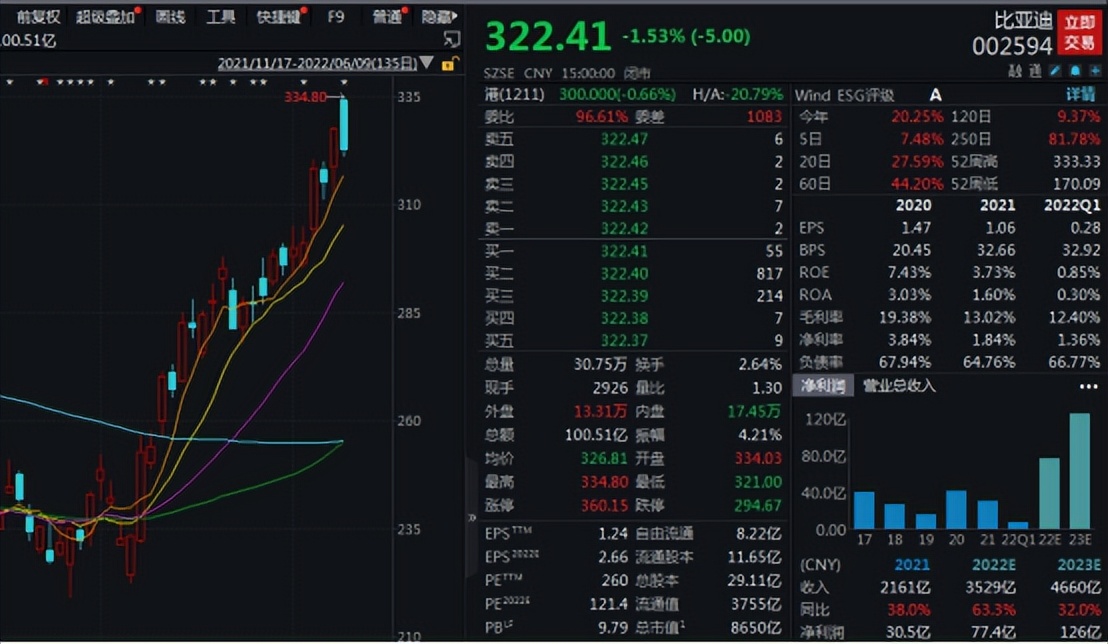Click the 23E bar in profit chart
The height and width of the screenshot is (644, 1108).
[x=1080, y=471]
